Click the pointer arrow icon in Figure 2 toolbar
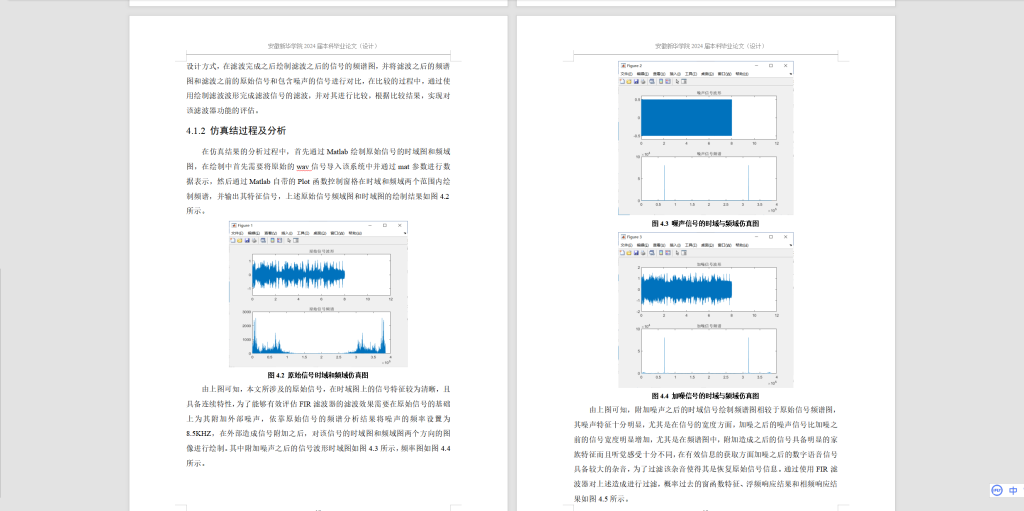Image resolution: width=1024 pixels, height=511 pixels. tap(677, 81)
